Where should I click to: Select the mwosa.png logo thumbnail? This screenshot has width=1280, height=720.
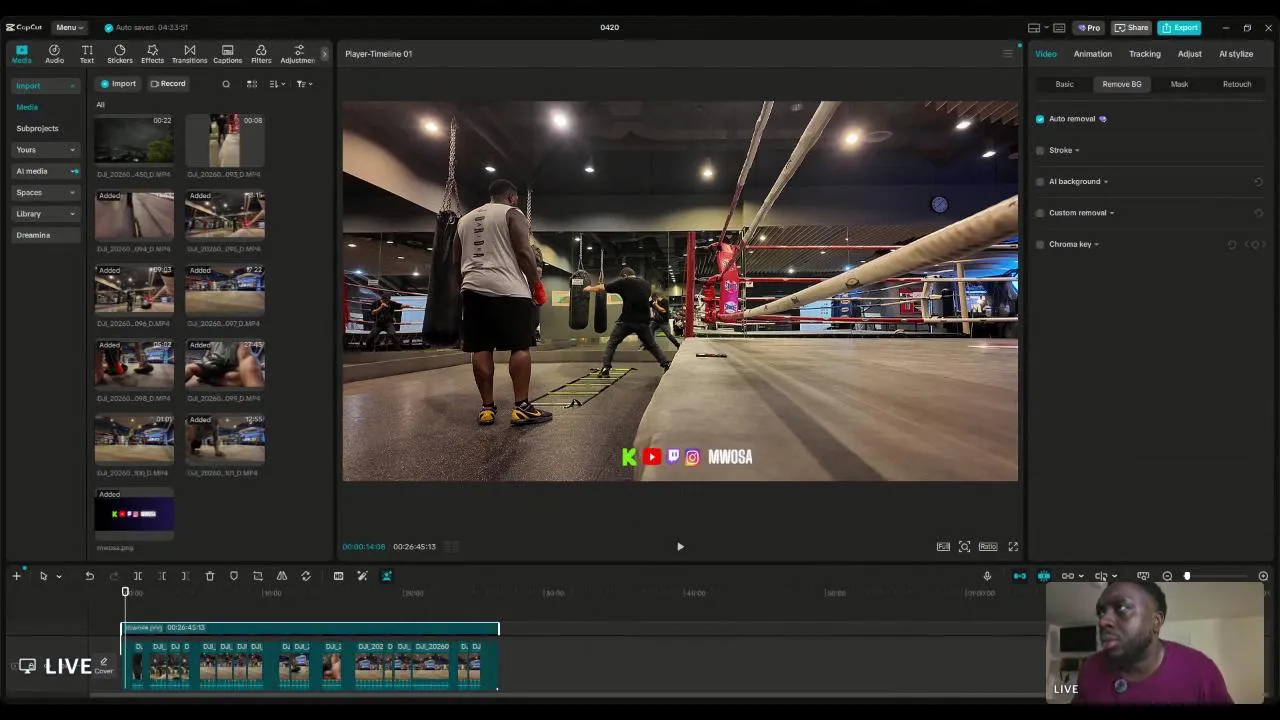134,514
